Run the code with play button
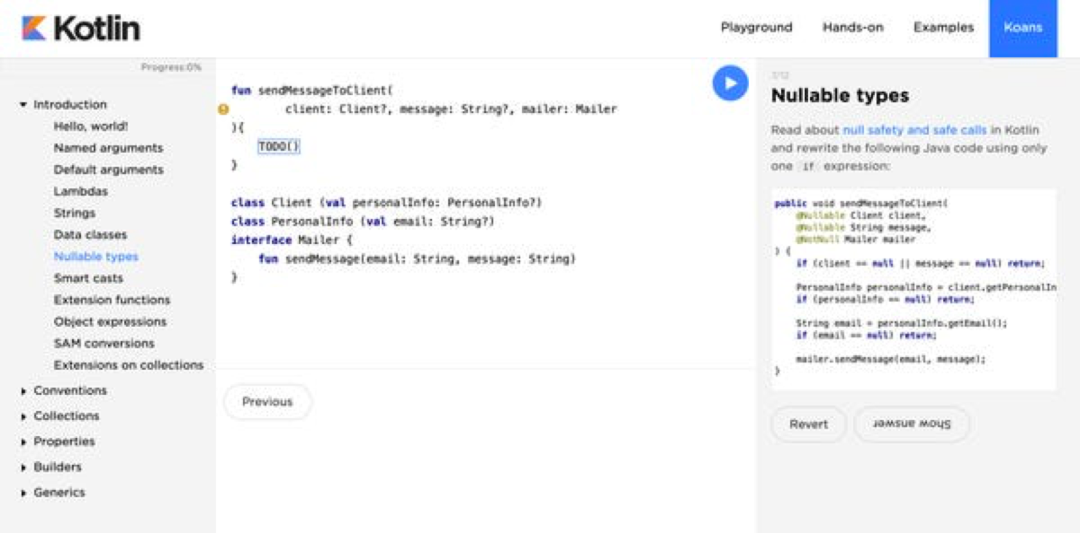Image resolution: width=1080 pixels, height=533 pixels. click(x=730, y=83)
